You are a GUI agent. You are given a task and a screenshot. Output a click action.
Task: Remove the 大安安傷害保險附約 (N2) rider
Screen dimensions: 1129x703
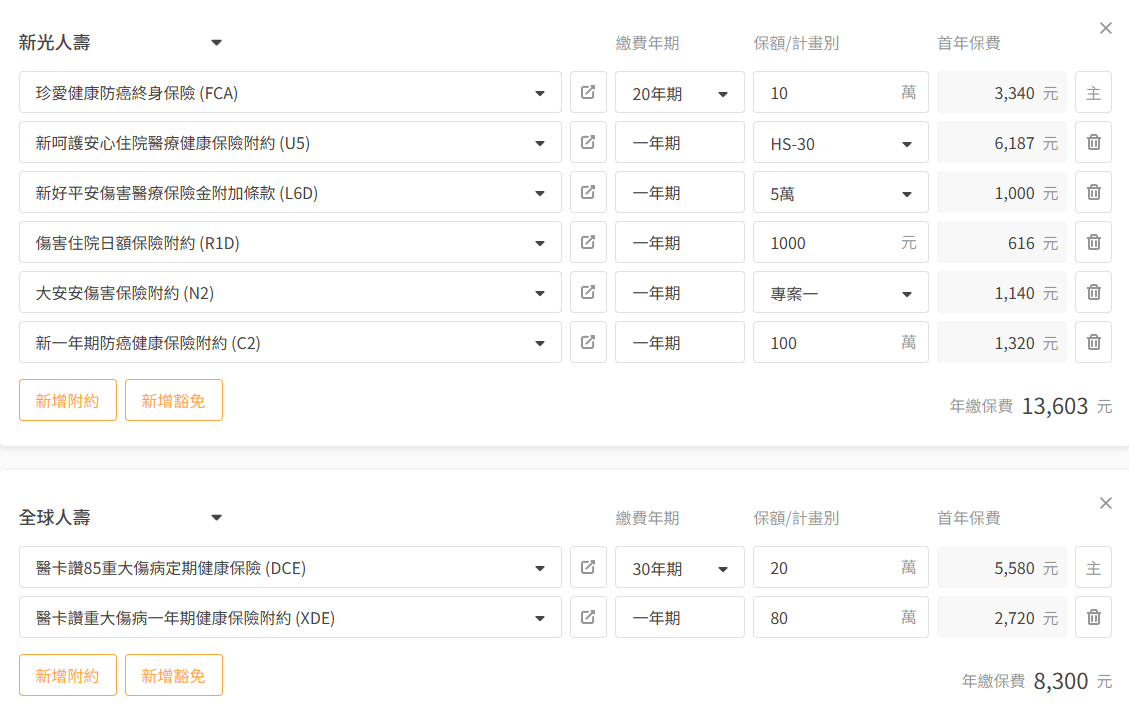click(x=1093, y=293)
